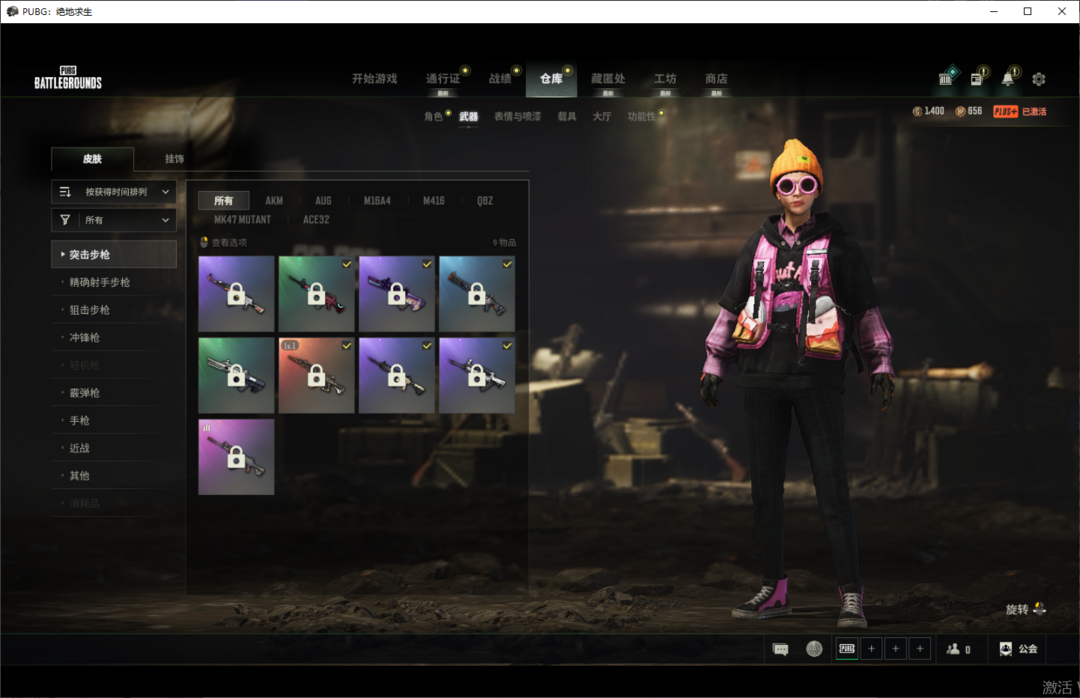This screenshot has width=1080, height=698.
Task: Toggle checkmark on last skin in first row
Action: click(x=507, y=264)
